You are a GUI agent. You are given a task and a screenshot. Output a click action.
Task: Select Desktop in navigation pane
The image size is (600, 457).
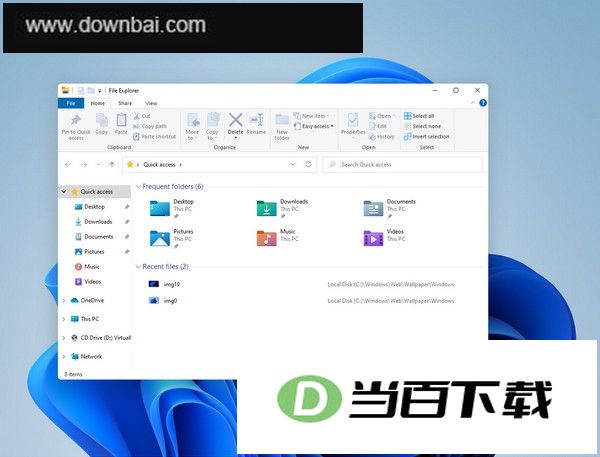click(x=94, y=207)
